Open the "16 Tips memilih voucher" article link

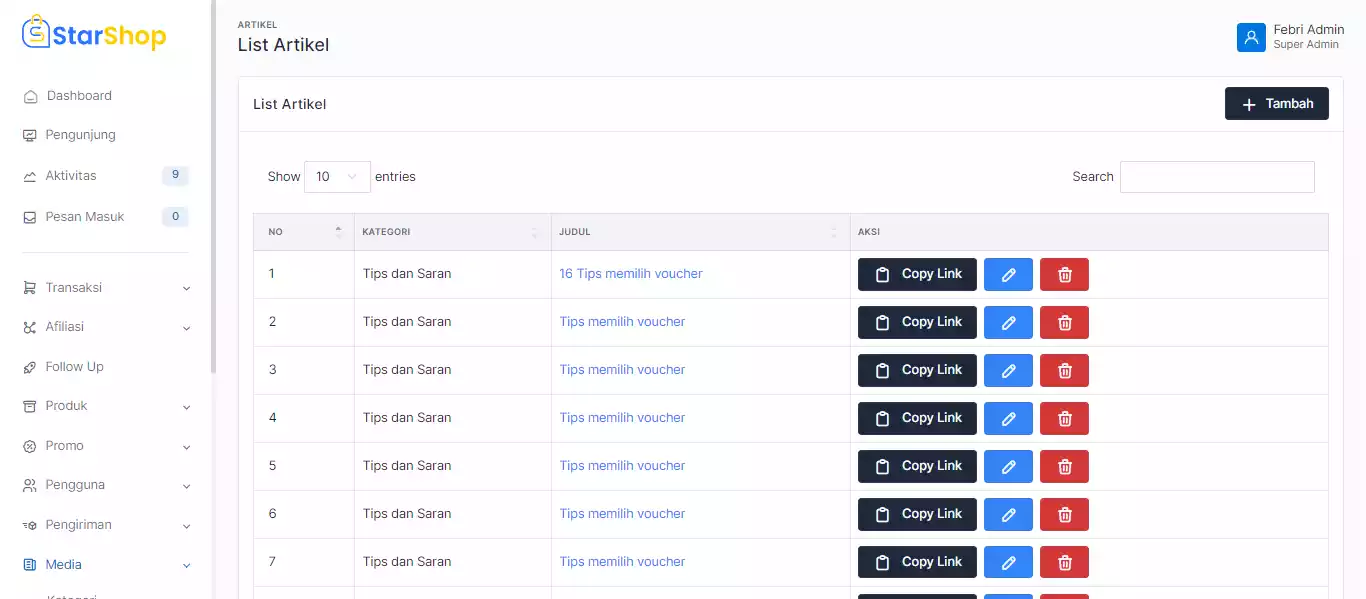(630, 274)
